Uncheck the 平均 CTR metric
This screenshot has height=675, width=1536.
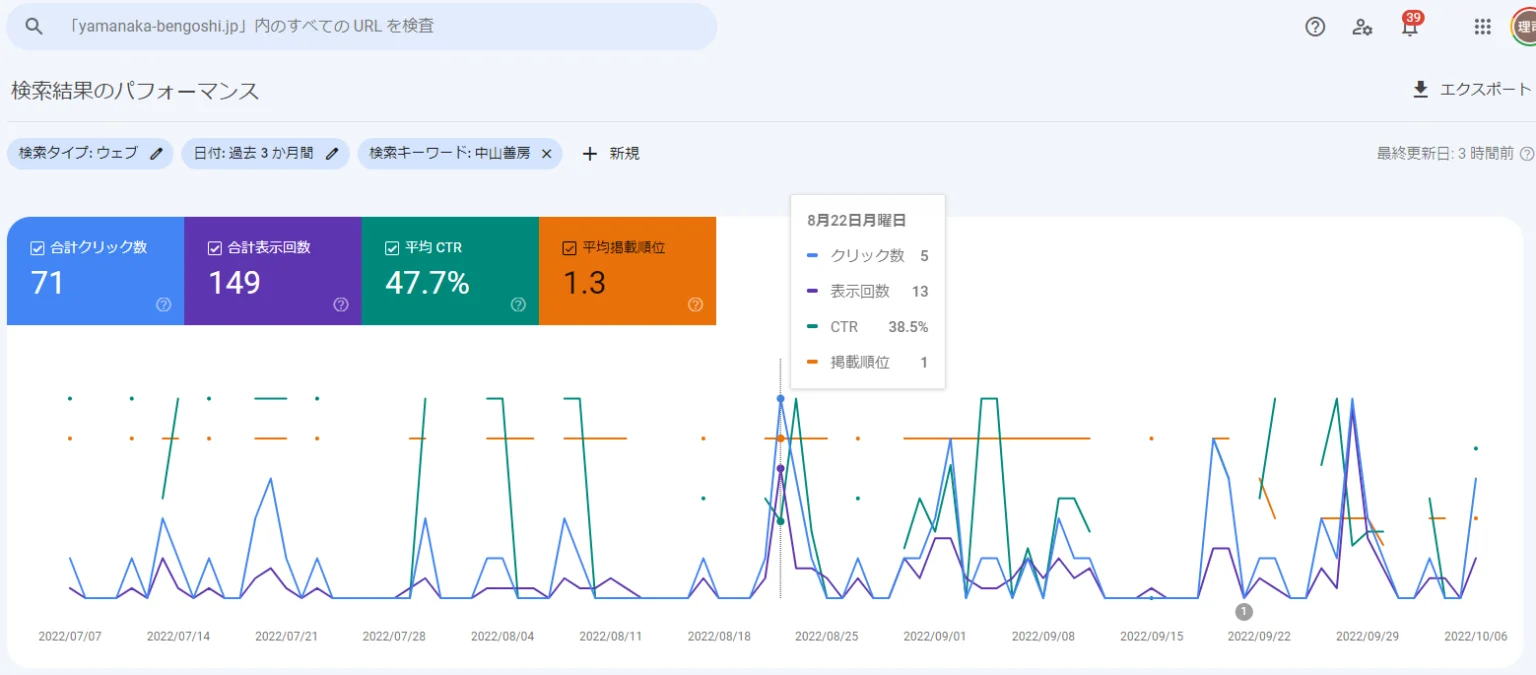click(392, 248)
